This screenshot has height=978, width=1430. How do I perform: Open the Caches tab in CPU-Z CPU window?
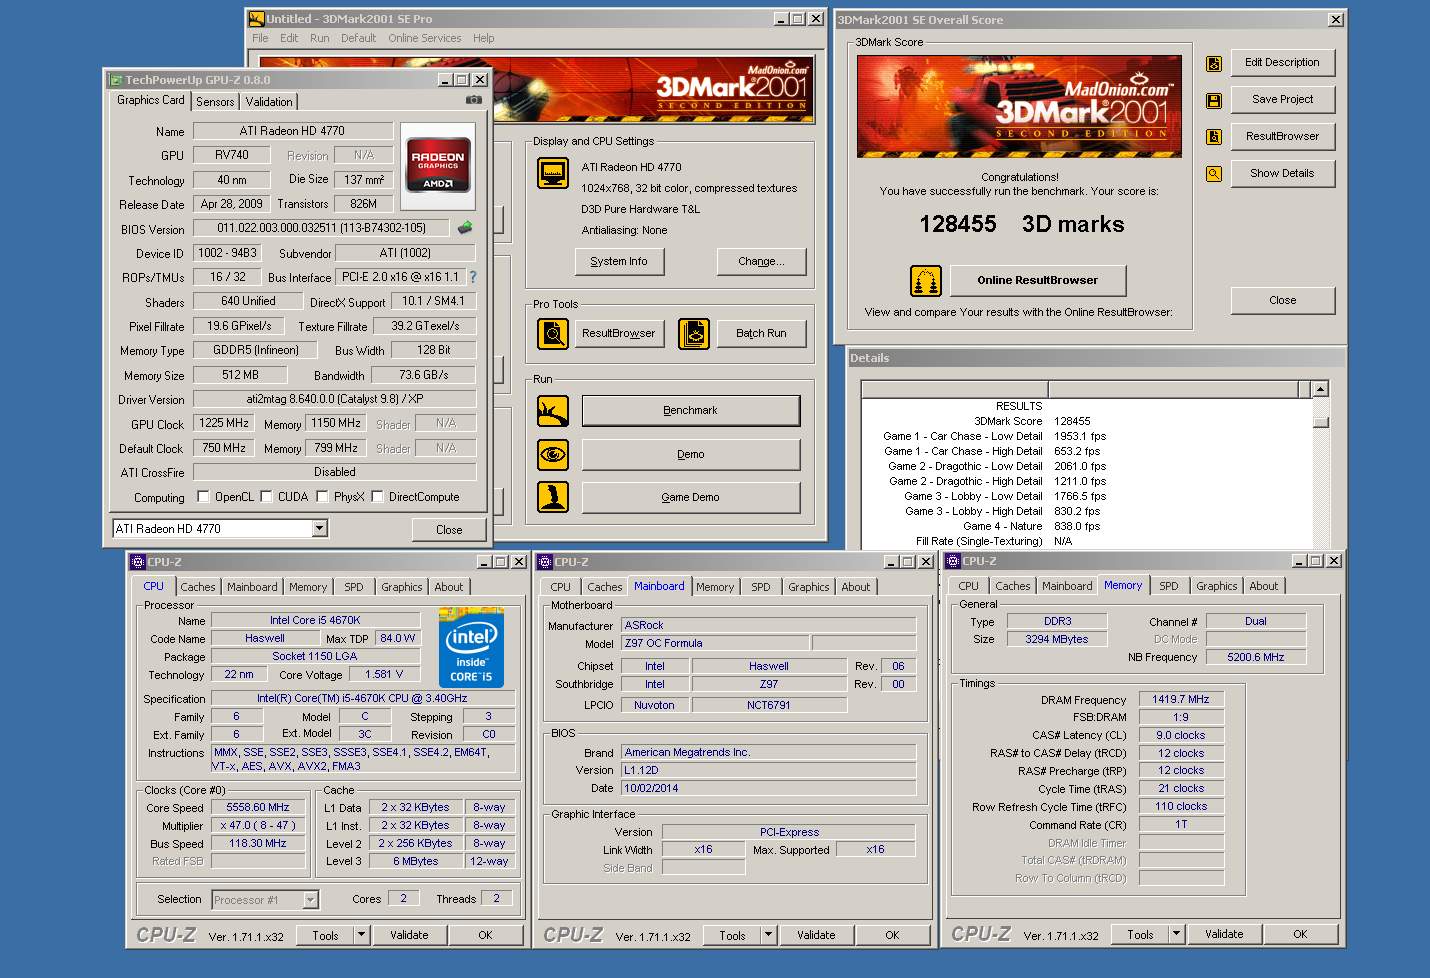click(198, 587)
